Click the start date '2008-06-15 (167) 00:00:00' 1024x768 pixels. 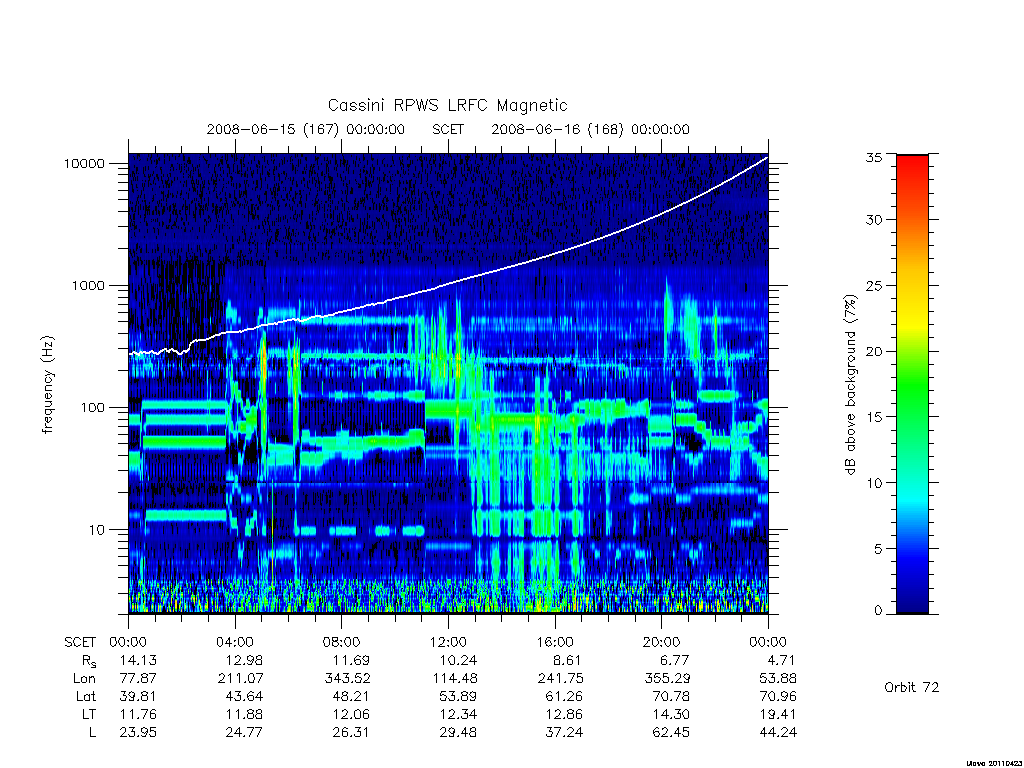306,129
